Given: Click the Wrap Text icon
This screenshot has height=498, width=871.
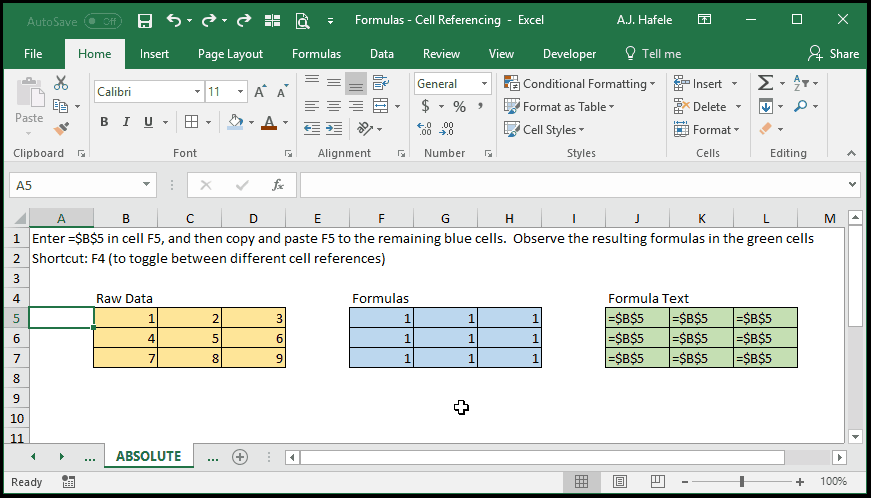Looking at the screenshot, I should coord(381,83).
